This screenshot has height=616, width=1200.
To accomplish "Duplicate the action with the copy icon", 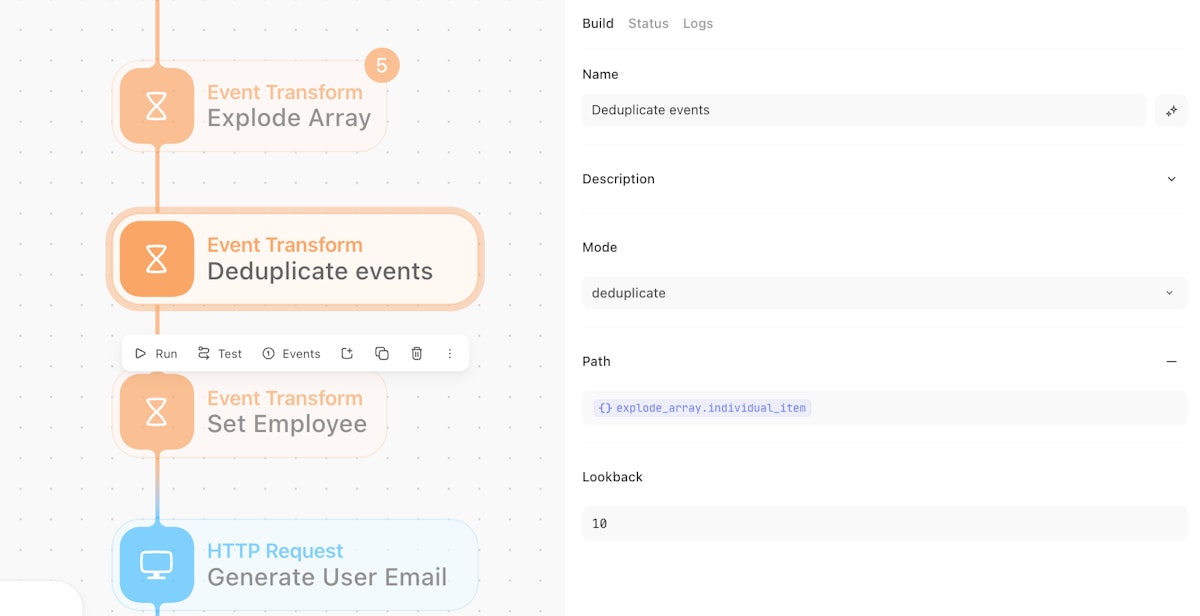I will click(x=382, y=353).
